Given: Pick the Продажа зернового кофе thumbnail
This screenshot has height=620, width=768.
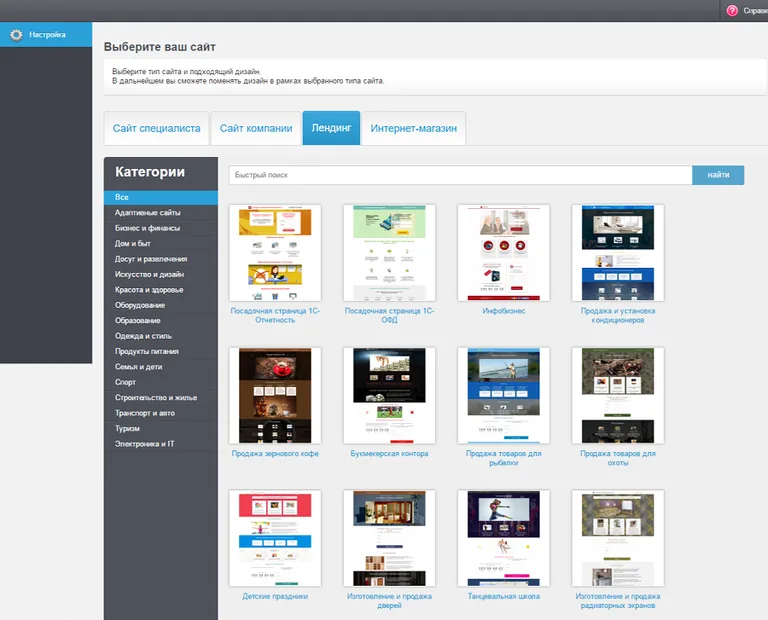Looking at the screenshot, I should pyautogui.click(x=275, y=395).
